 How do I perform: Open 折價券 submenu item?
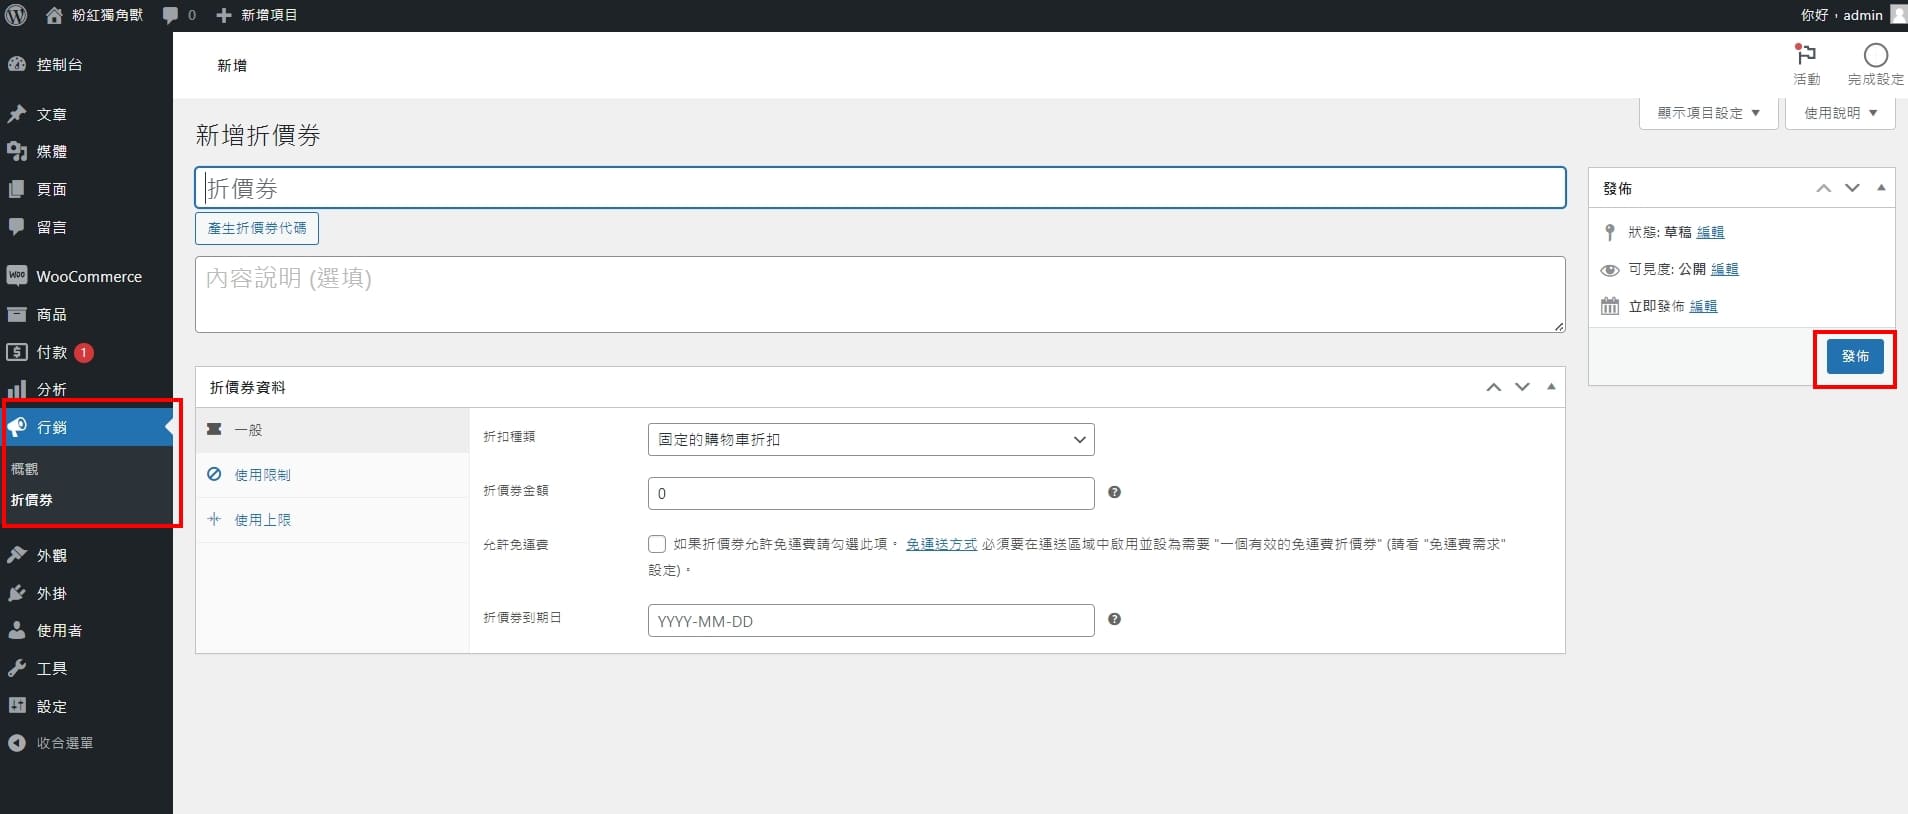click(x=32, y=499)
